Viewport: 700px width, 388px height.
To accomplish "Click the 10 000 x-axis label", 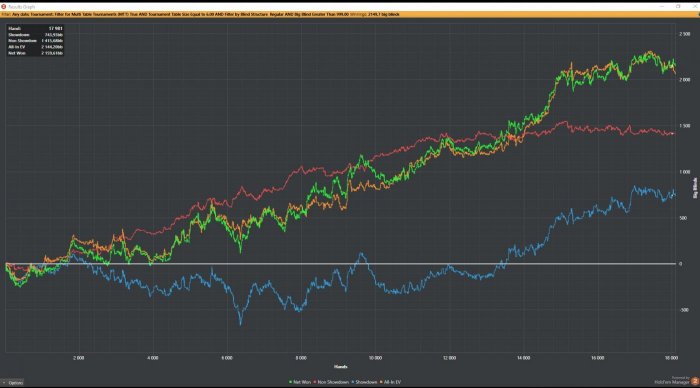I will coord(375,358).
